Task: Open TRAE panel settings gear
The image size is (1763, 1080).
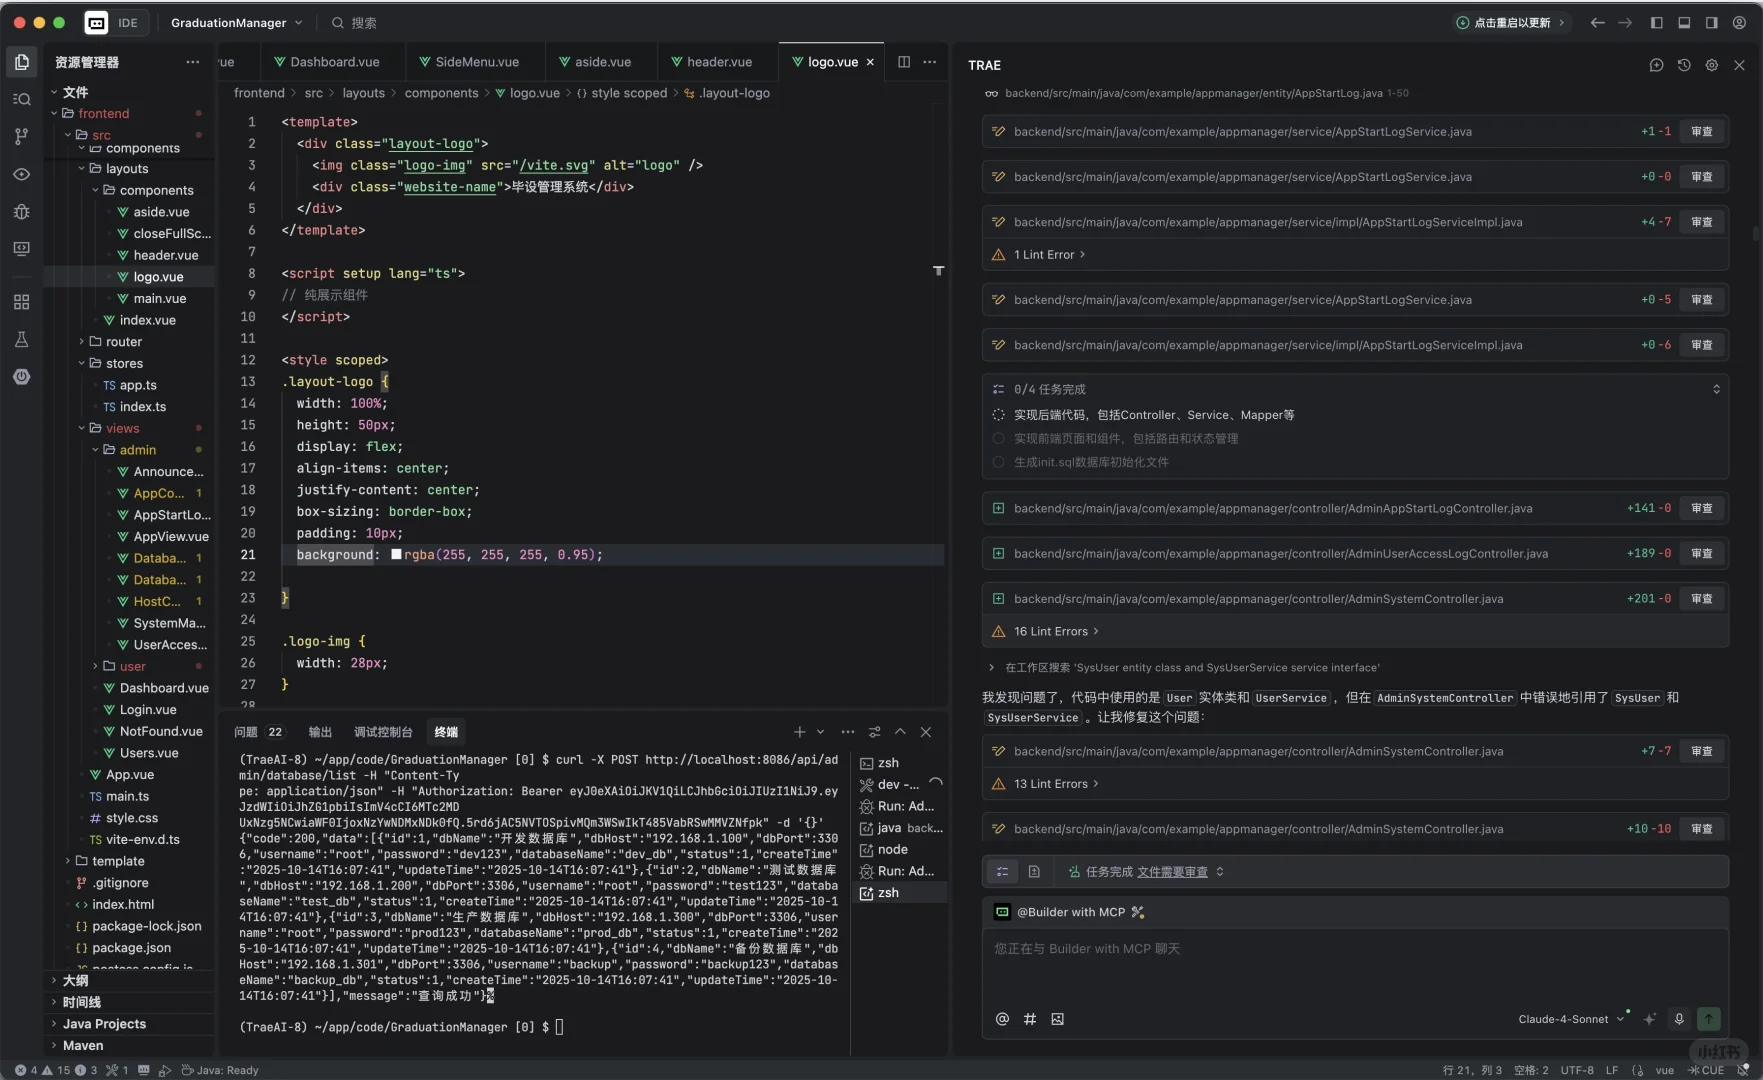Action: 1712,65
